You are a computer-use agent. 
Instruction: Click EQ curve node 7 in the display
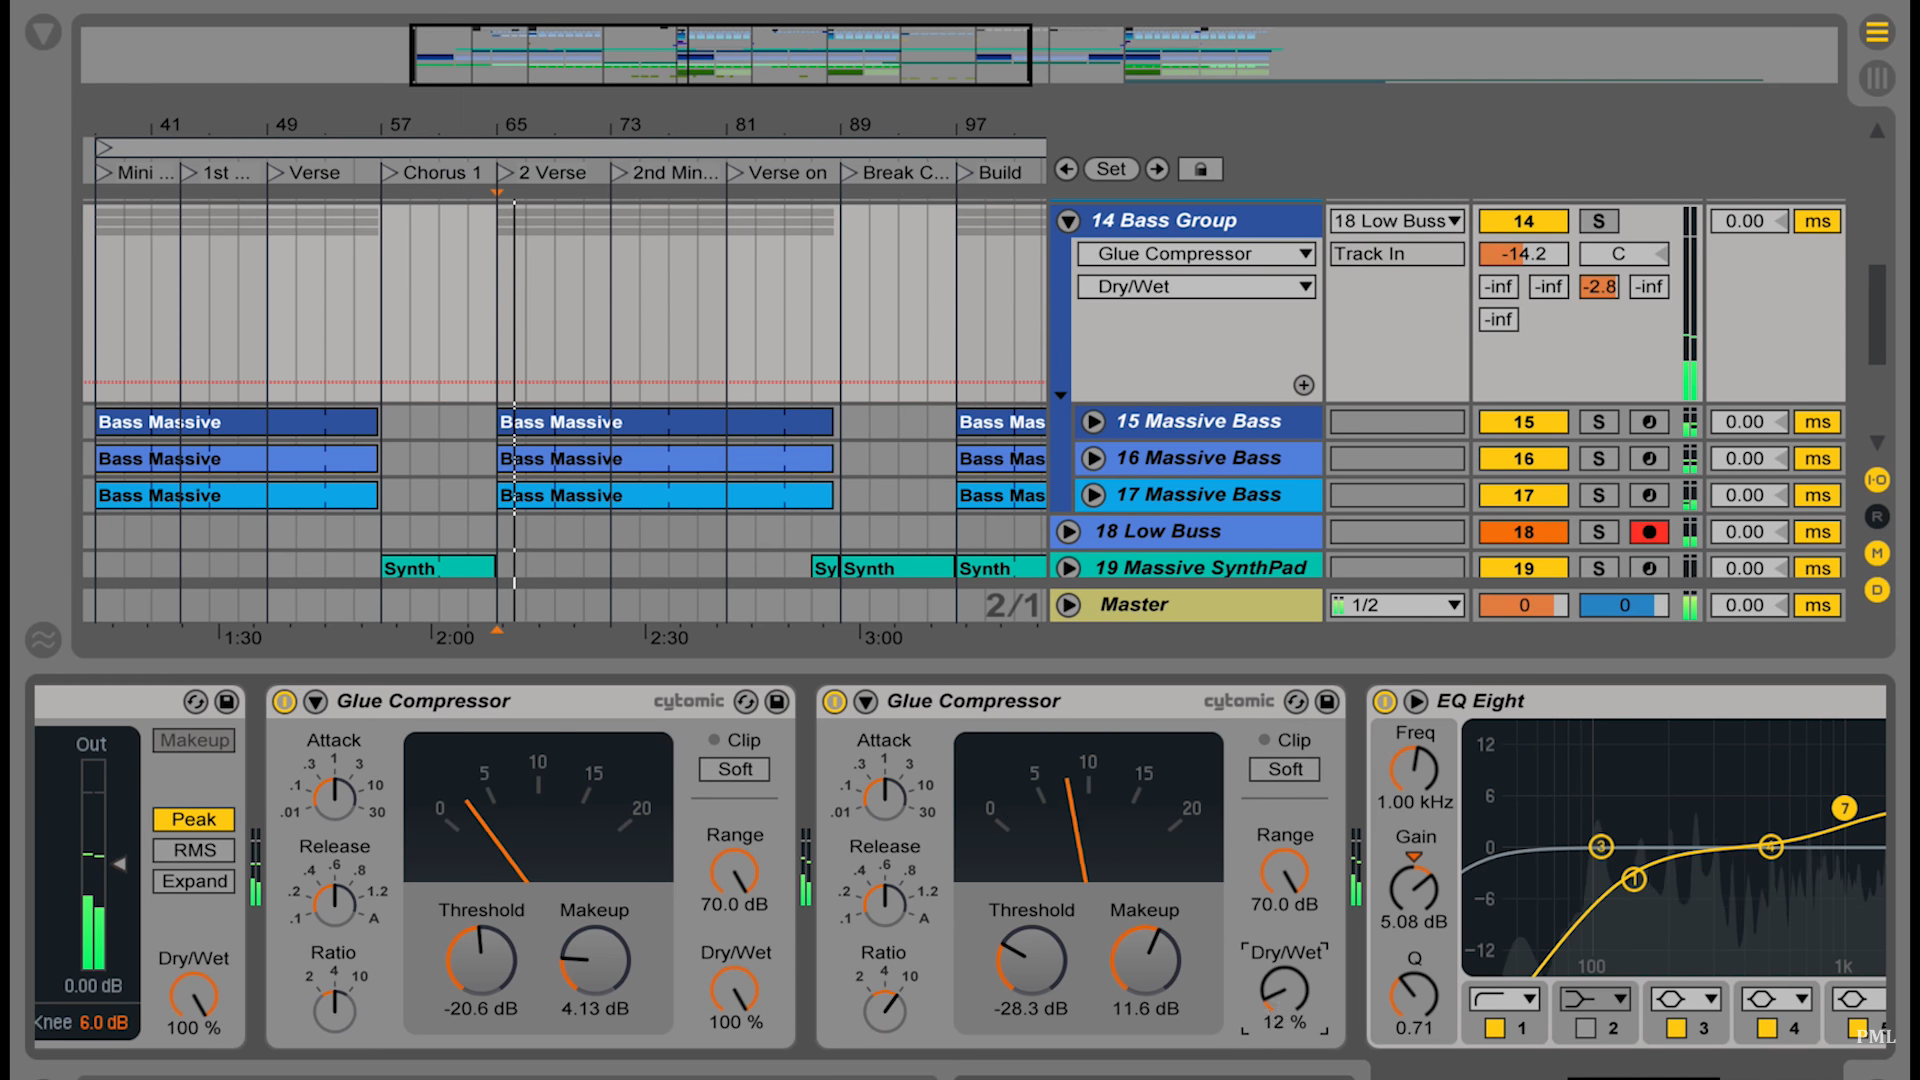click(1844, 808)
